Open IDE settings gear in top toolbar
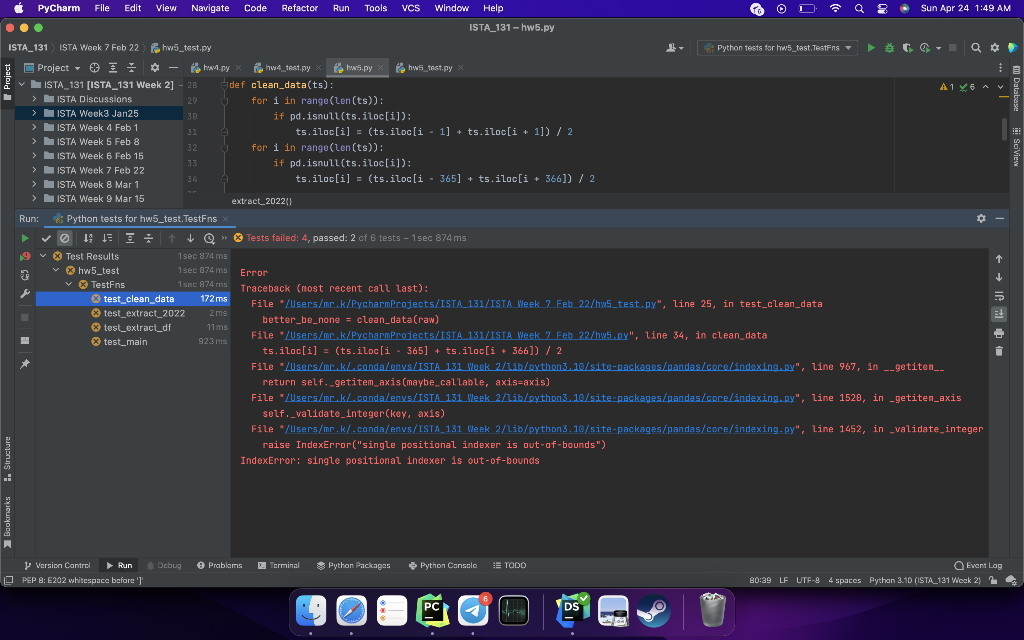The width and height of the screenshot is (1024, 640). click(994, 47)
